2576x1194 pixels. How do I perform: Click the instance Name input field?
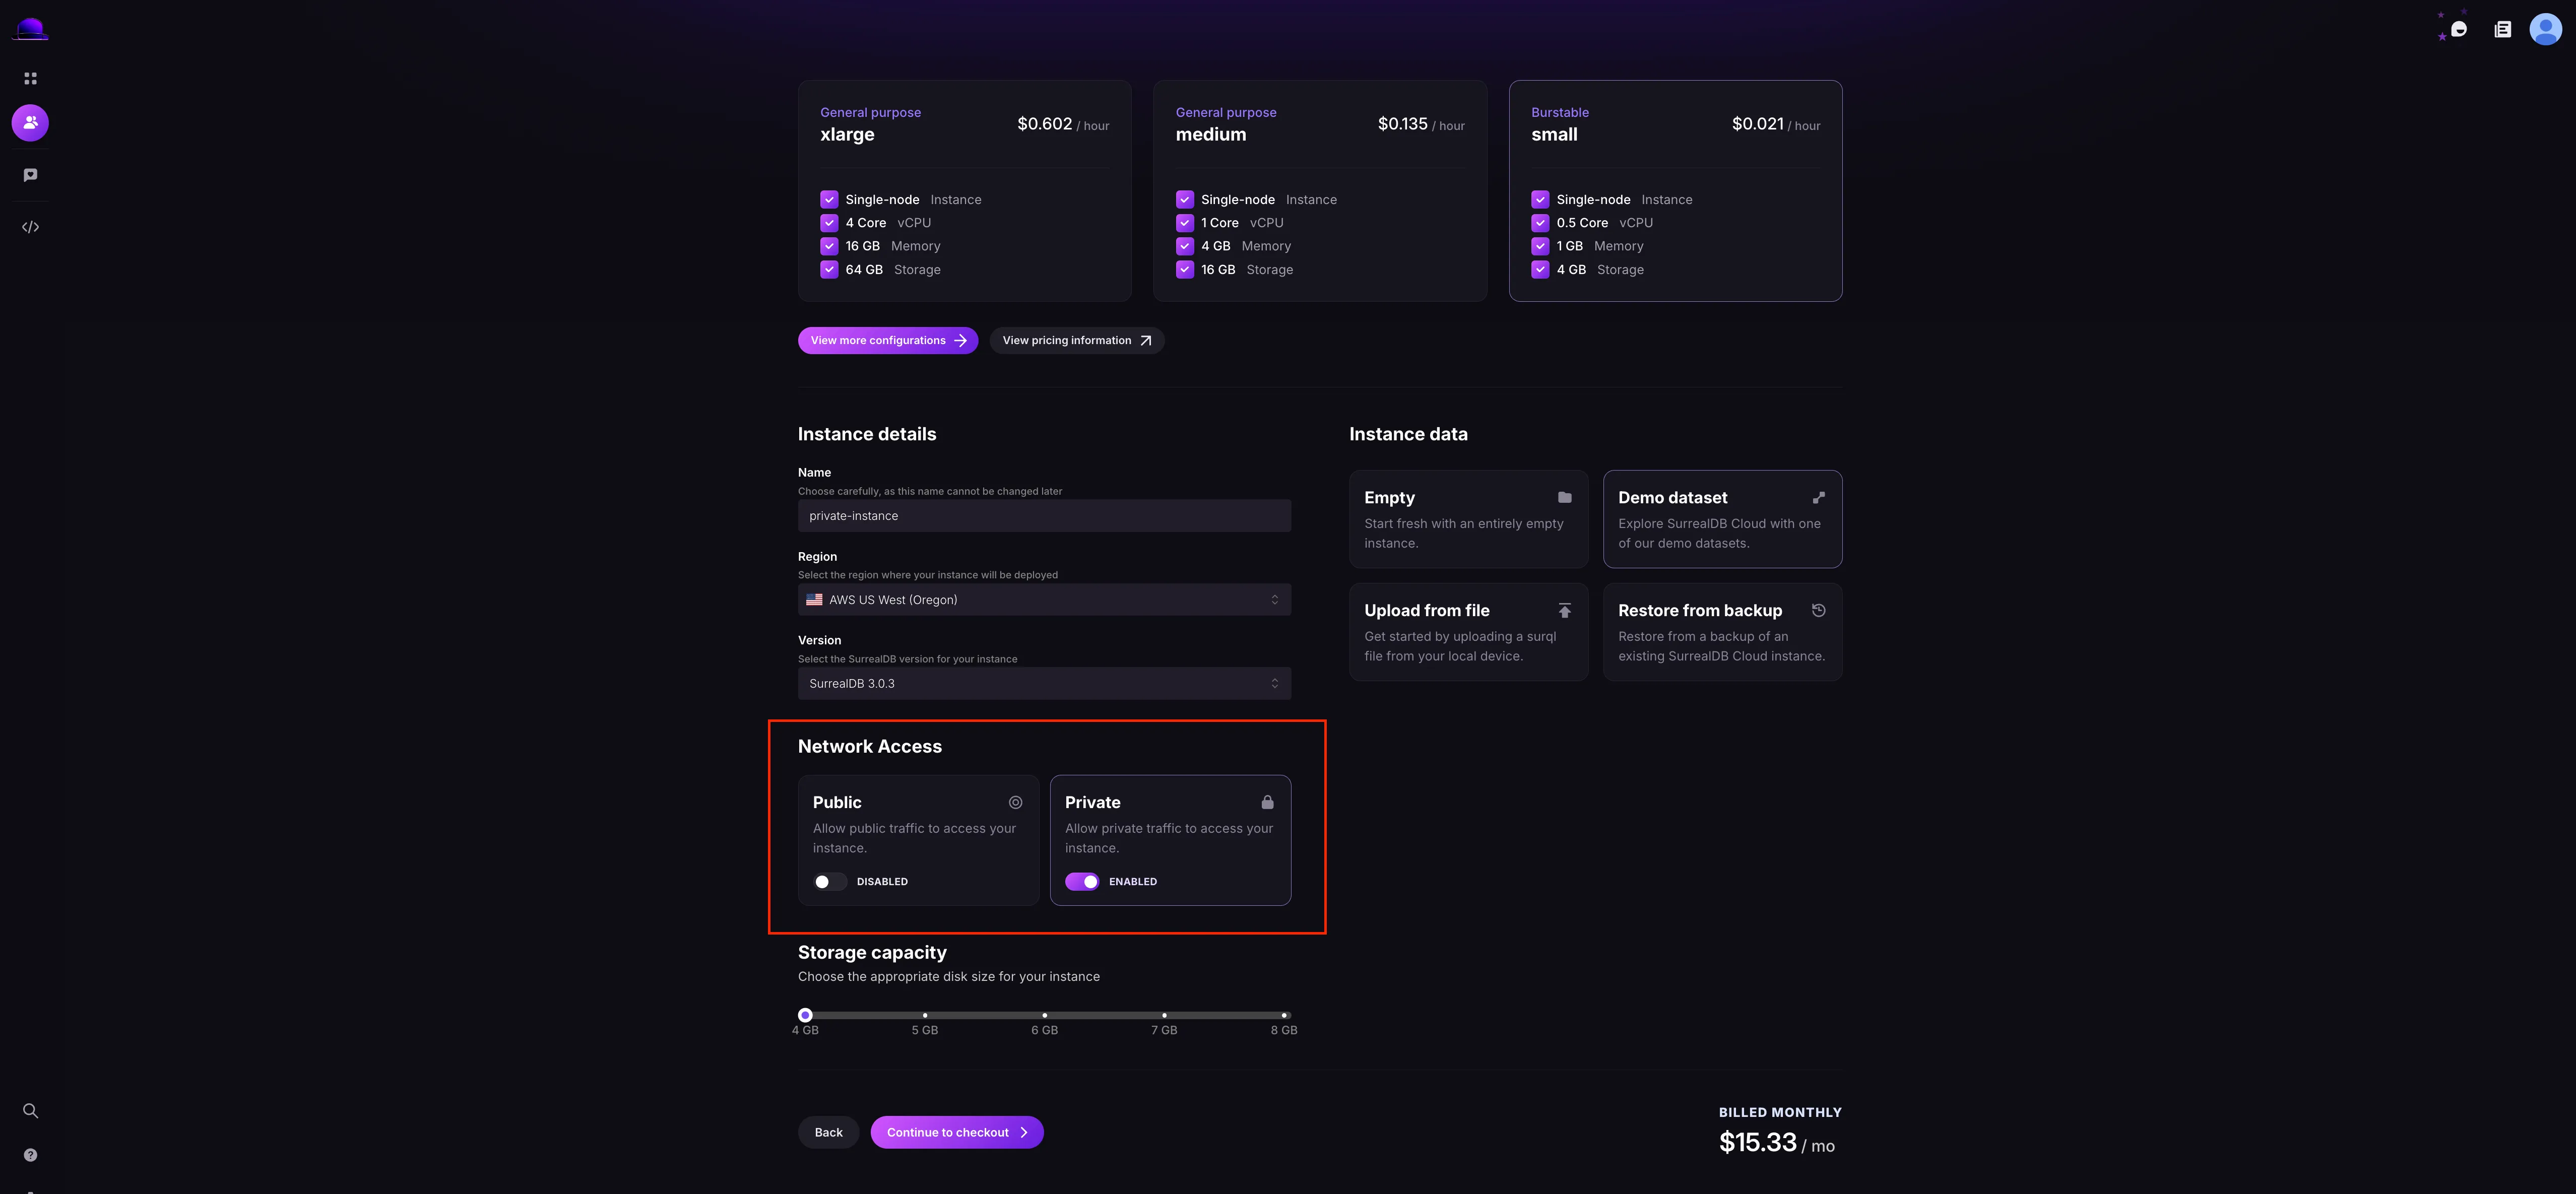[x=1043, y=516]
